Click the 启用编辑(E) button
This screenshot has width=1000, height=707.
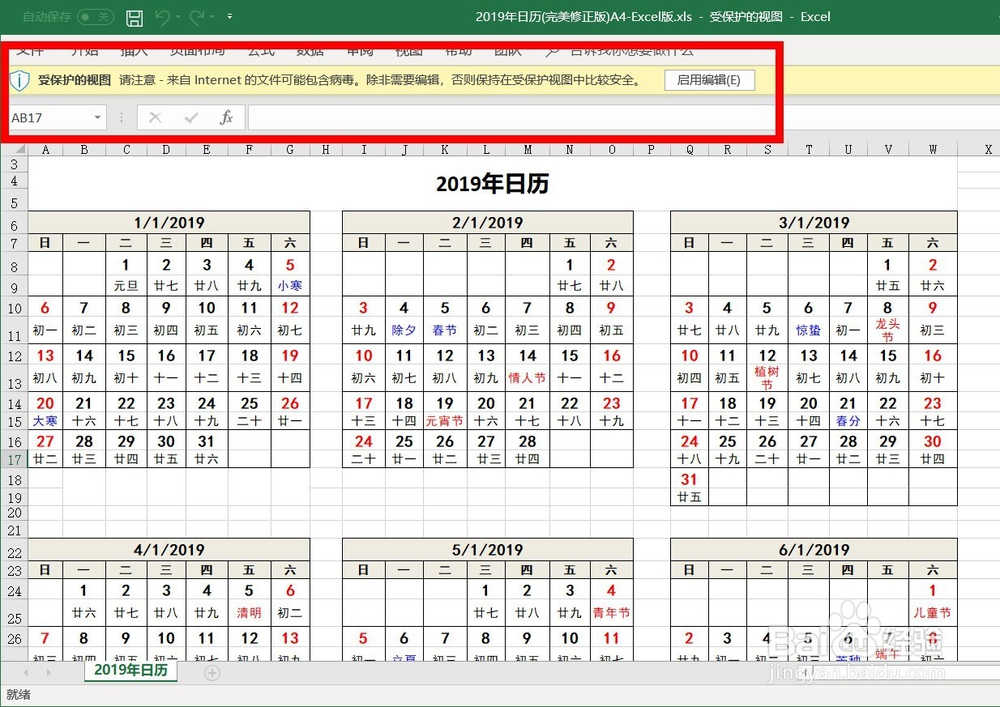point(709,80)
